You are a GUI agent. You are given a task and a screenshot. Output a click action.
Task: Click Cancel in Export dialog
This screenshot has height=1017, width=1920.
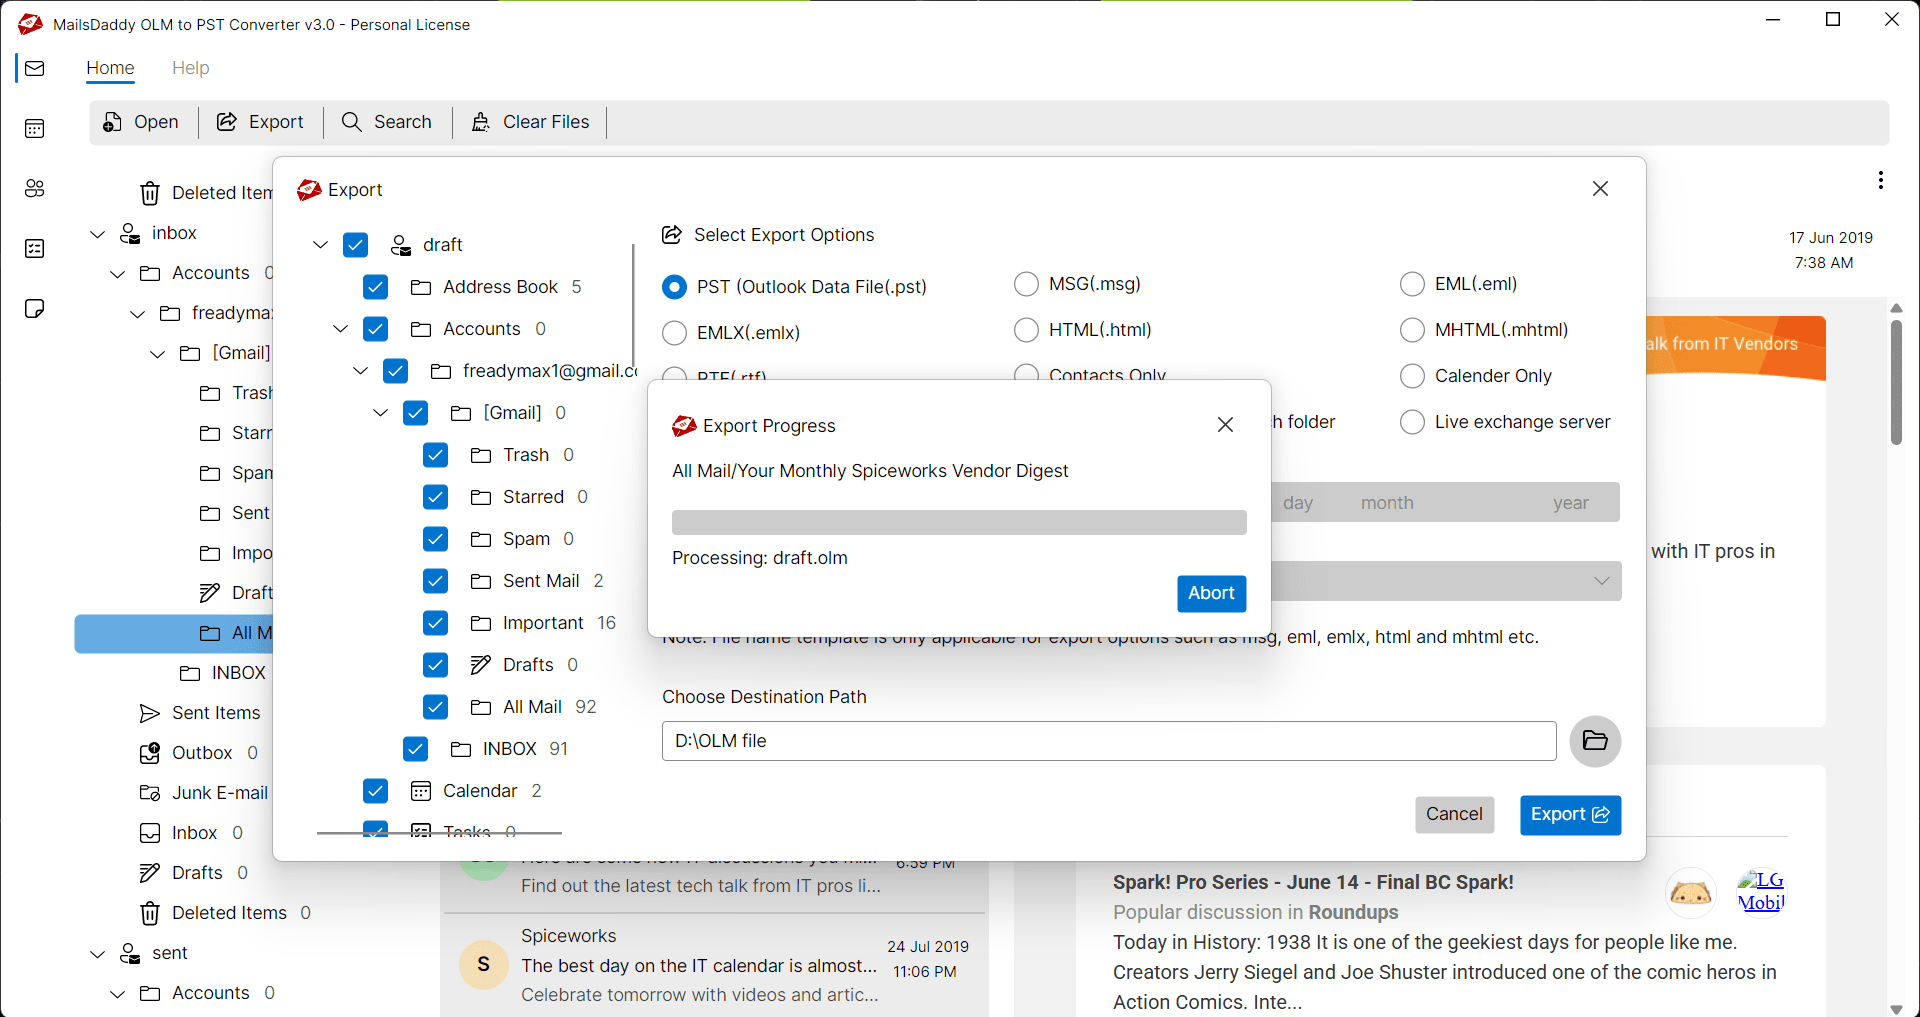click(1454, 814)
